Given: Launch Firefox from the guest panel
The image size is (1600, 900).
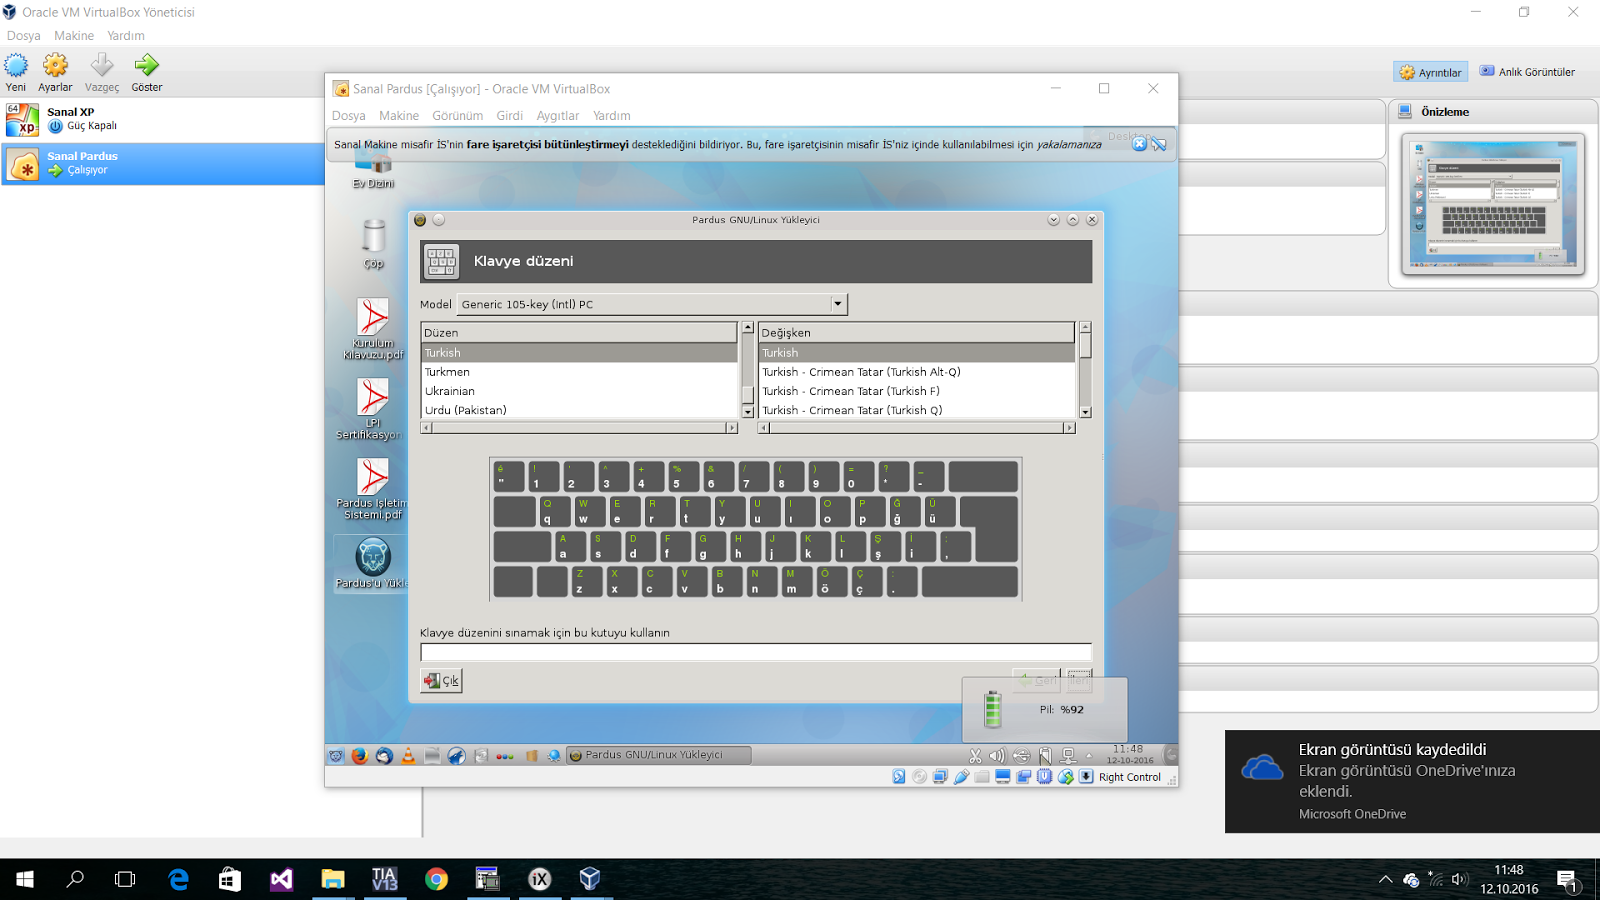Looking at the screenshot, I should (360, 756).
